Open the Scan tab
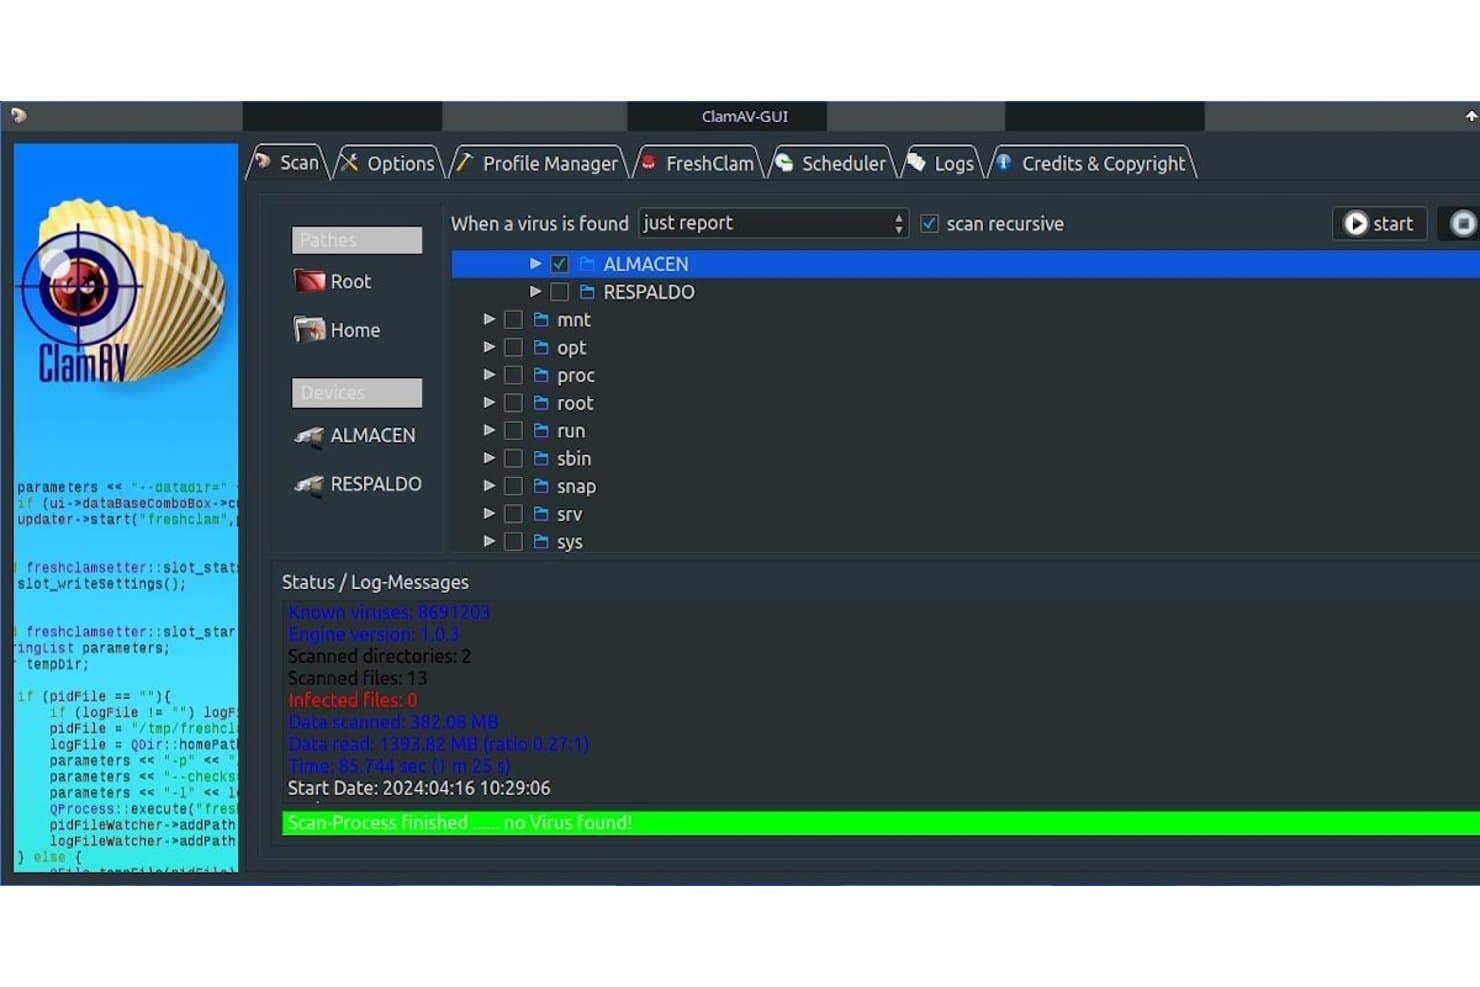Screen dimensions: 1480x987 pyautogui.click(x=288, y=162)
